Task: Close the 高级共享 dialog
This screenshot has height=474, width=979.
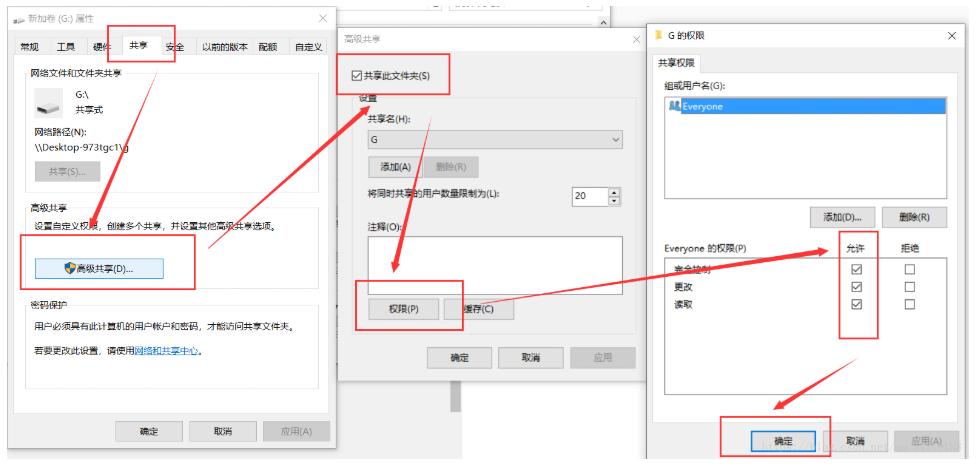Action: tap(636, 39)
